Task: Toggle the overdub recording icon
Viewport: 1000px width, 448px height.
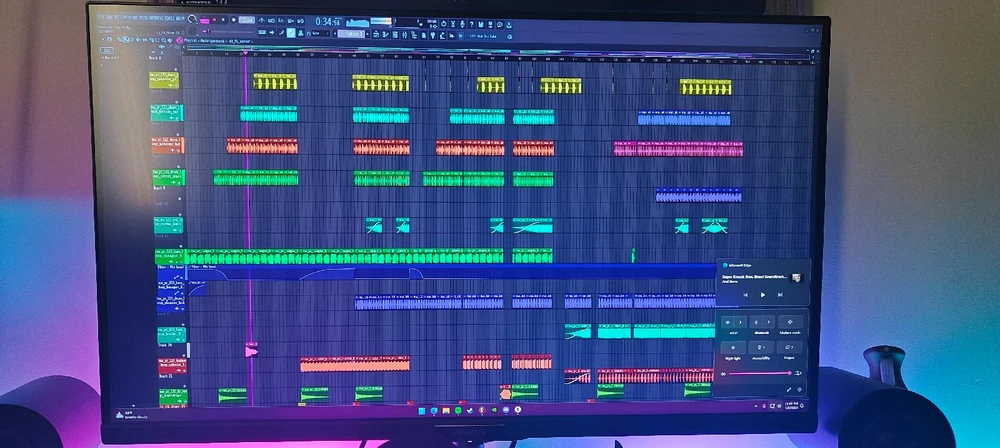Action: (x=290, y=20)
